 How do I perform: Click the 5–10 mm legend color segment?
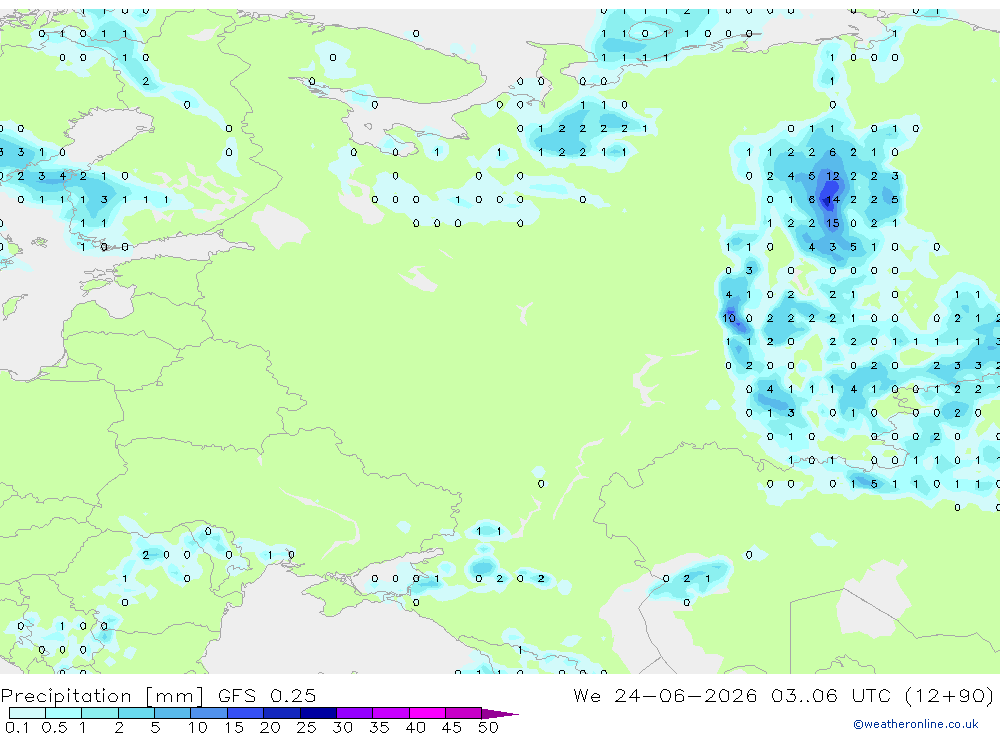(173, 713)
